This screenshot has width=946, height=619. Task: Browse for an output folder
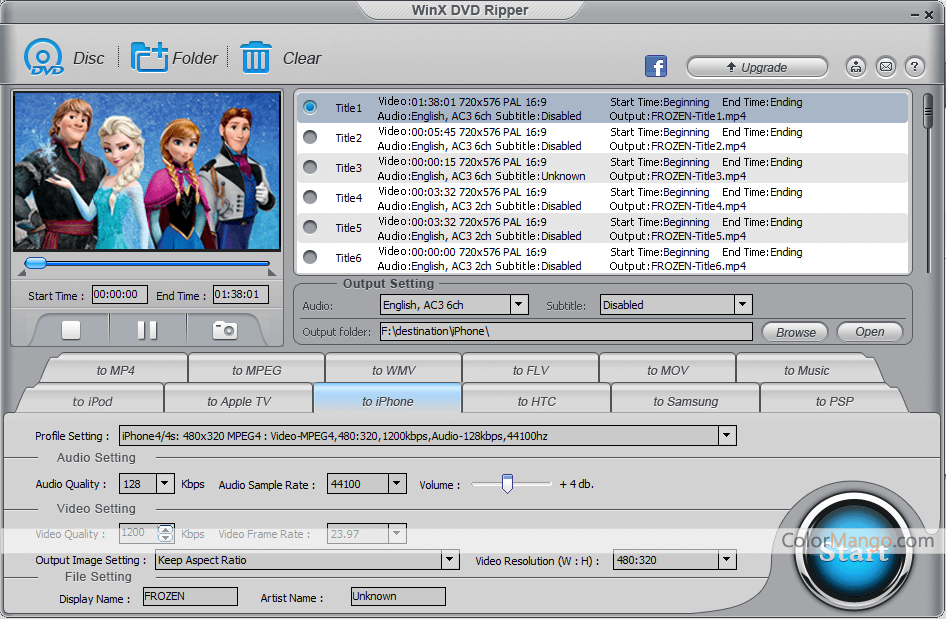point(795,332)
